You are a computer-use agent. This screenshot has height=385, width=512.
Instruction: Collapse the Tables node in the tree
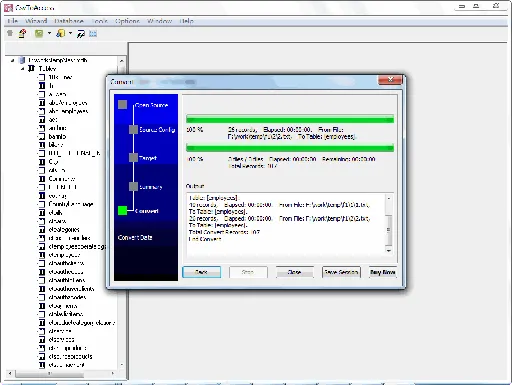point(23,69)
